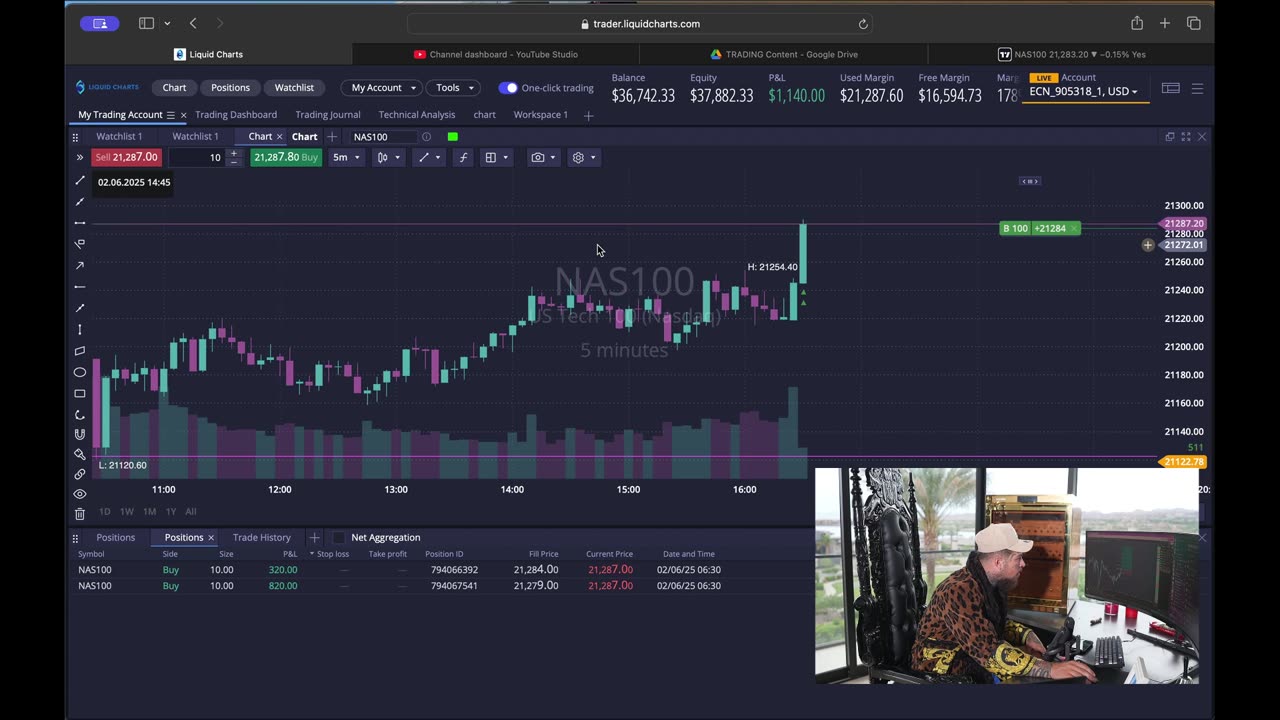Decrease order quantity with minus stepper
The image size is (1280, 720).
tap(234, 162)
